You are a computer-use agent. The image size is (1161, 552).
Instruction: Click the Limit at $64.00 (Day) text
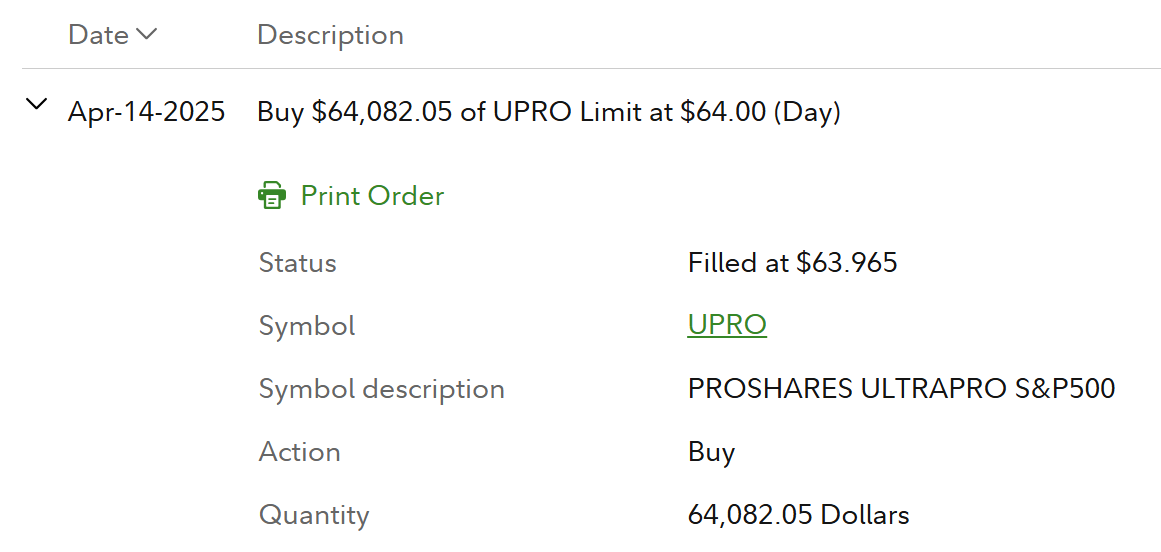click(x=710, y=112)
